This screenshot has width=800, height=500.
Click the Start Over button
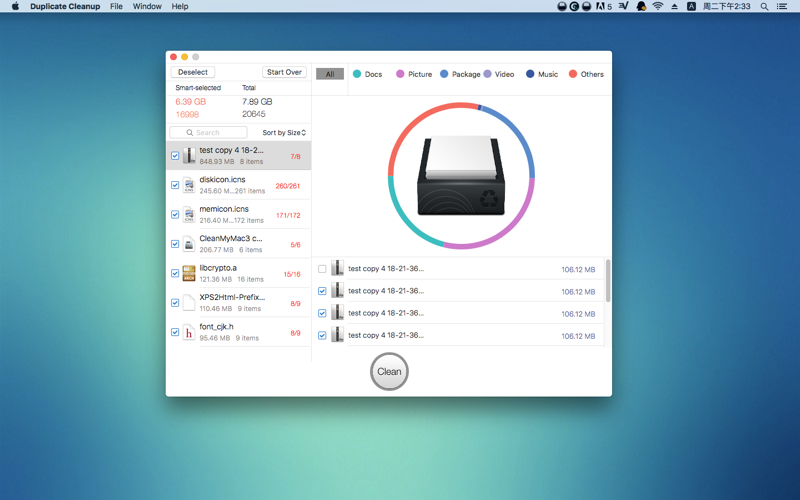point(284,72)
